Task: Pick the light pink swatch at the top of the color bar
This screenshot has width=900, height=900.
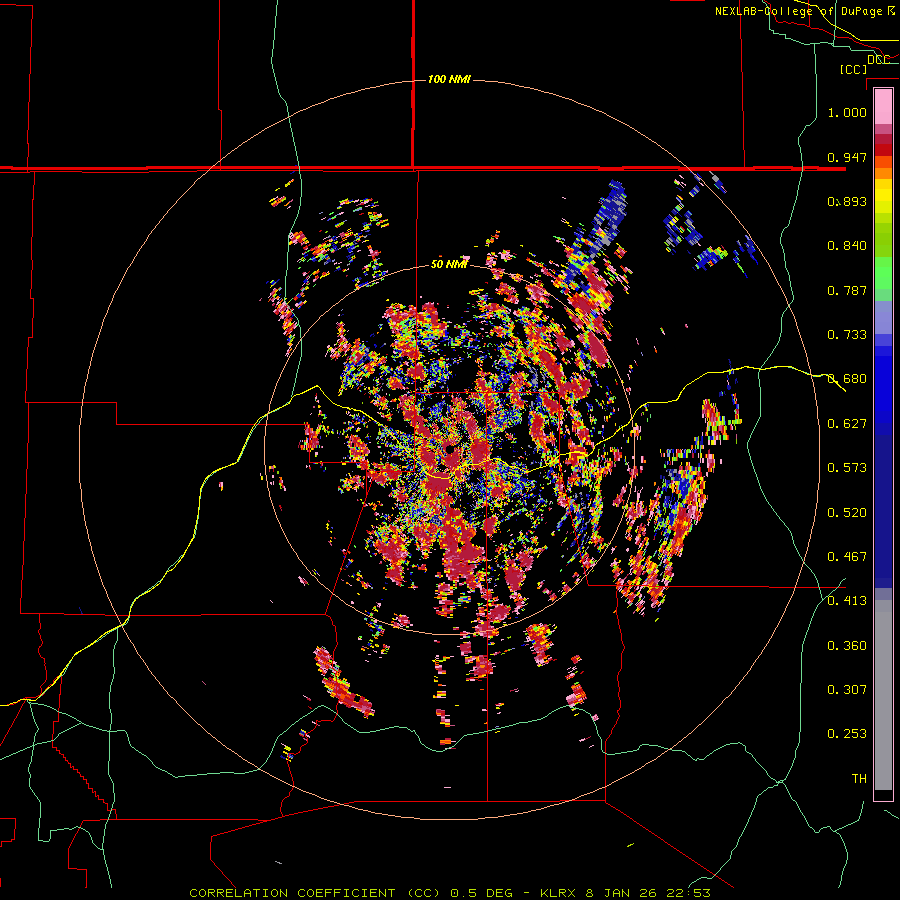Action: coord(883,106)
